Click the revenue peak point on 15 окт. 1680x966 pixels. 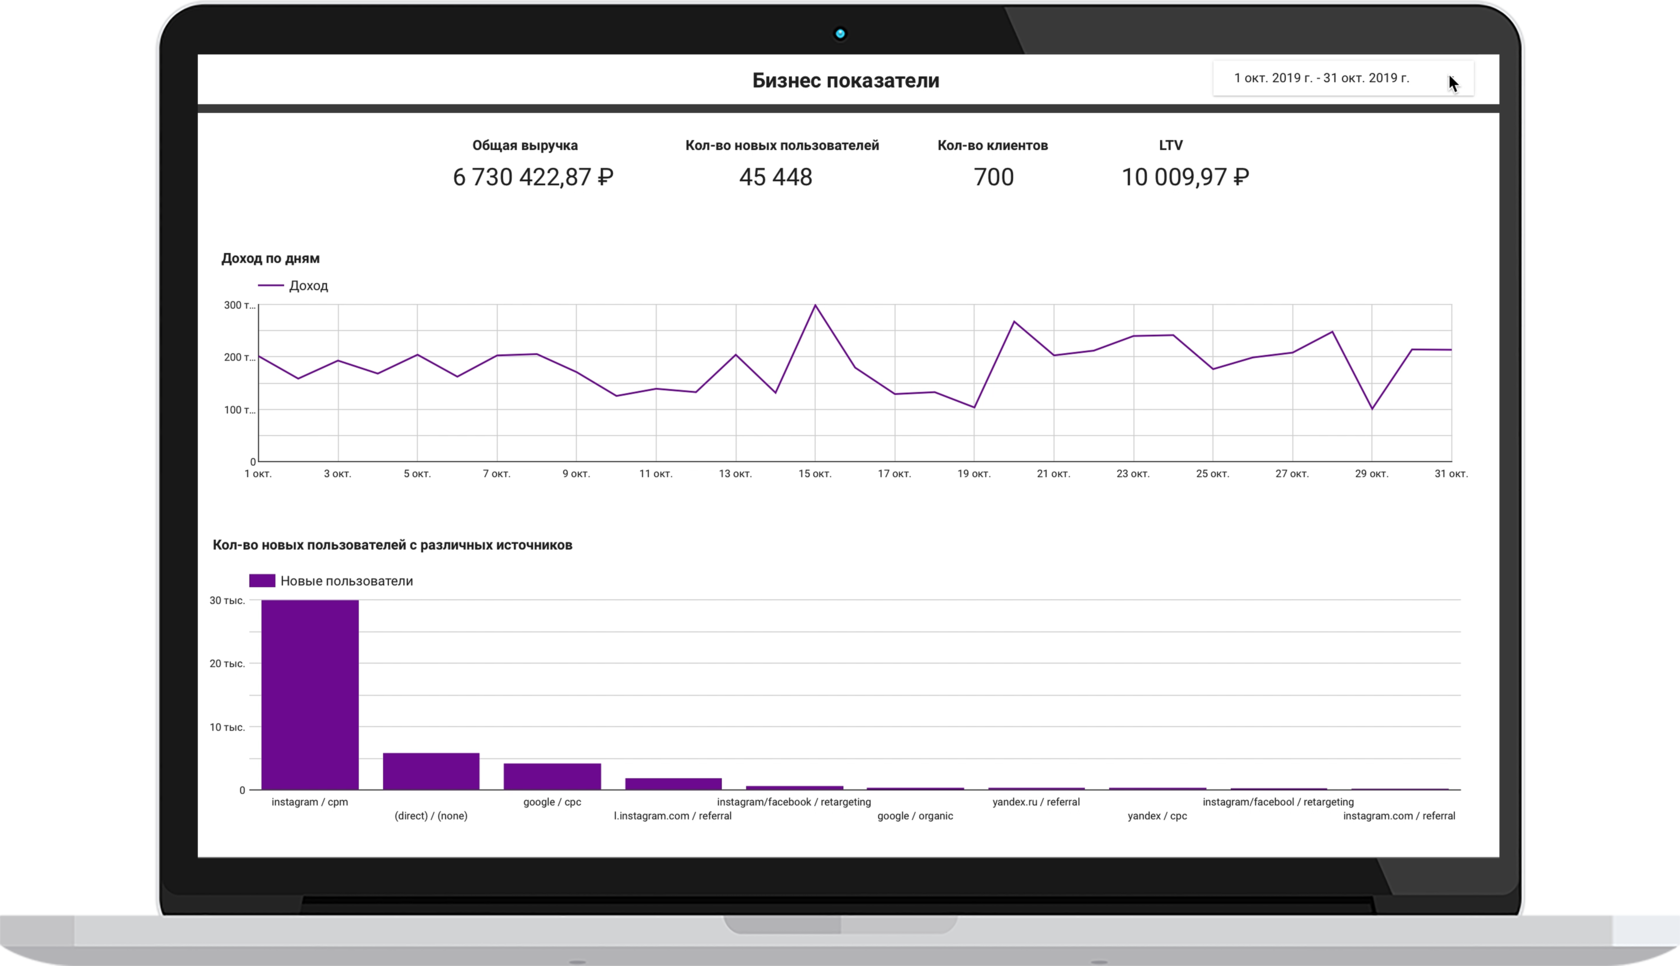click(x=815, y=305)
